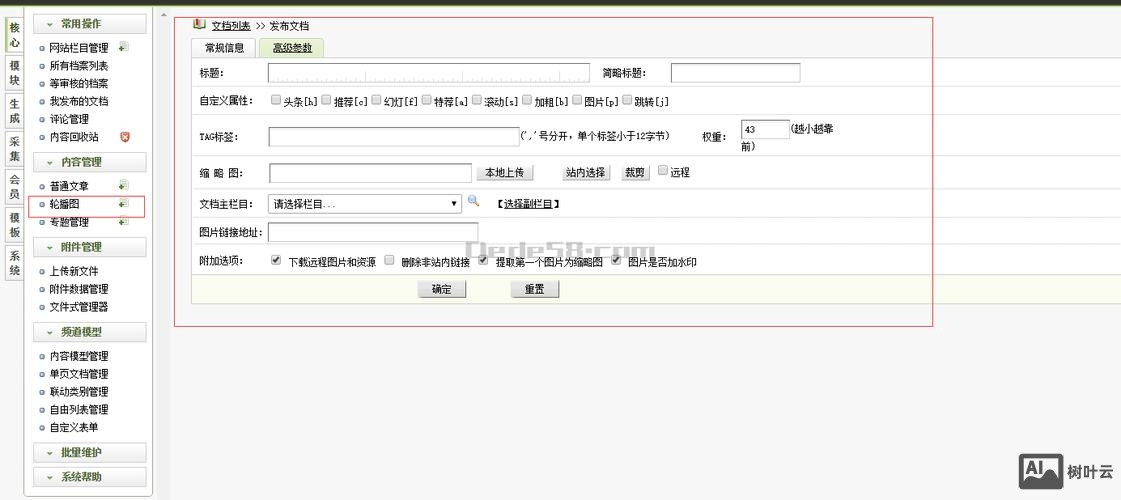Focus the 标题 input field
This screenshot has width=1121, height=500.
pyautogui.click(x=429, y=73)
